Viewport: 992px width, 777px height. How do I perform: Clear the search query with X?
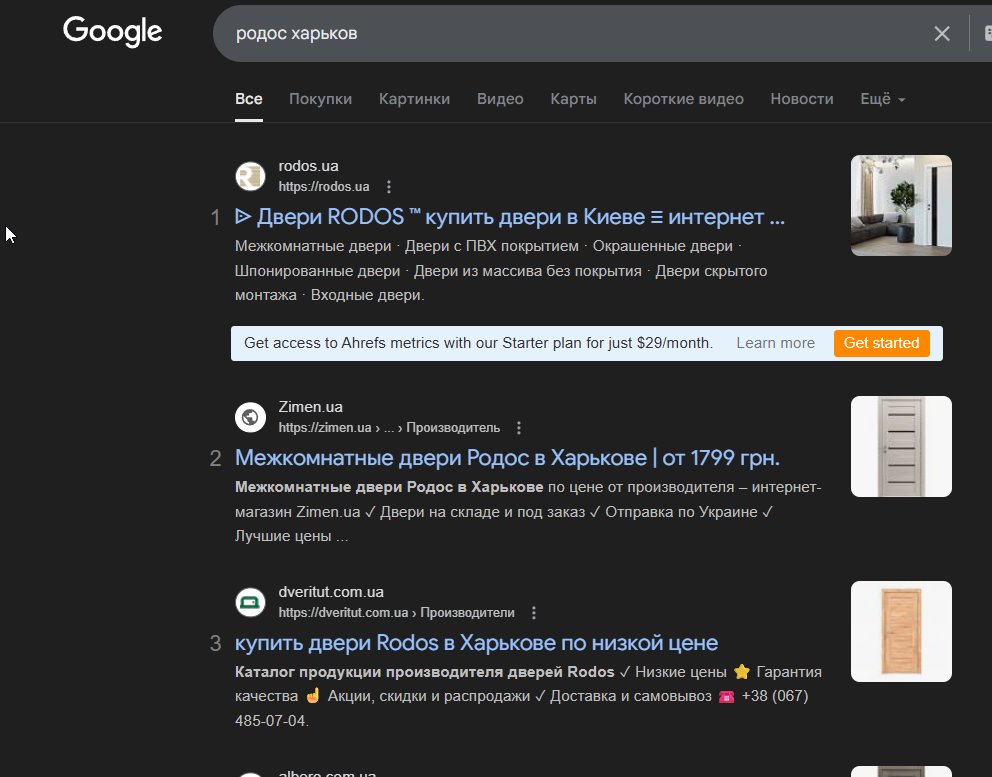[x=942, y=34]
